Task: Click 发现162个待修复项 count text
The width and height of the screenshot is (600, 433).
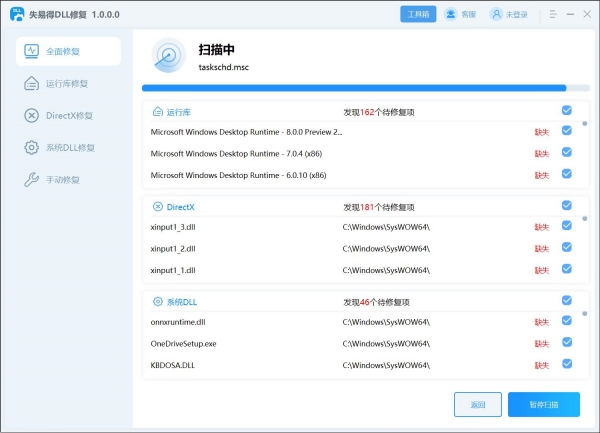Action: point(379,112)
